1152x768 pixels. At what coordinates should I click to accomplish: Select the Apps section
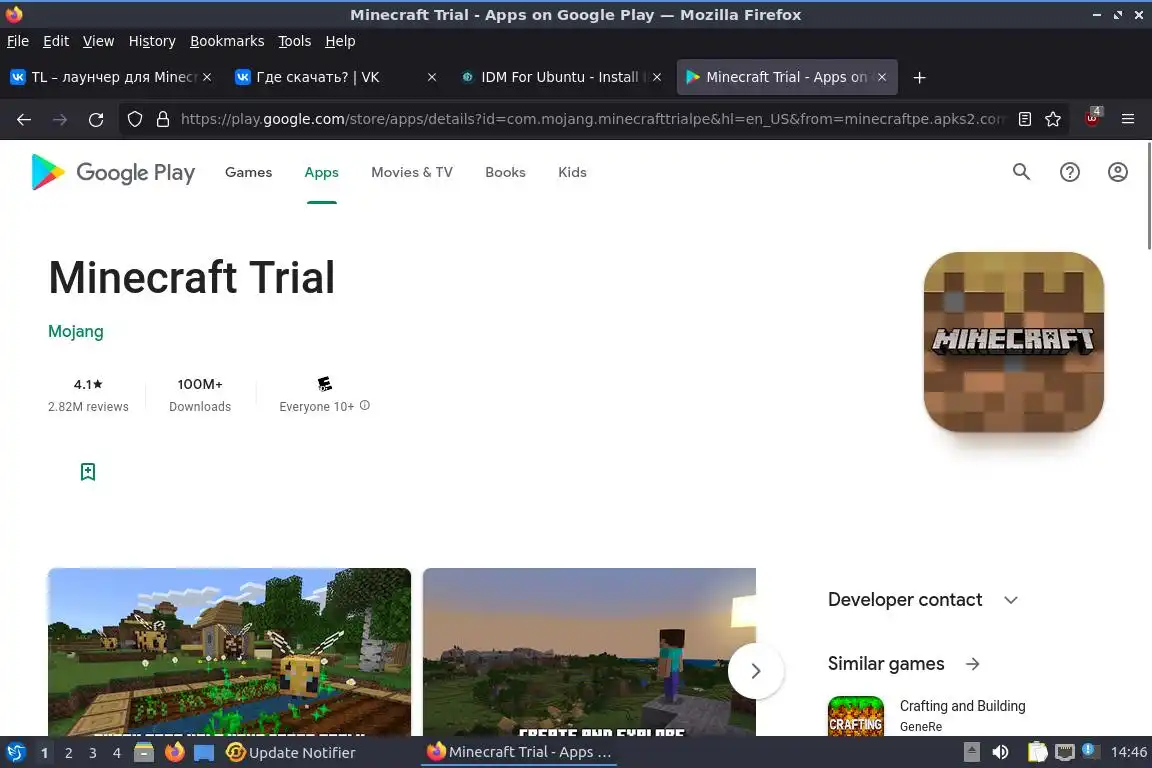(322, 172)
